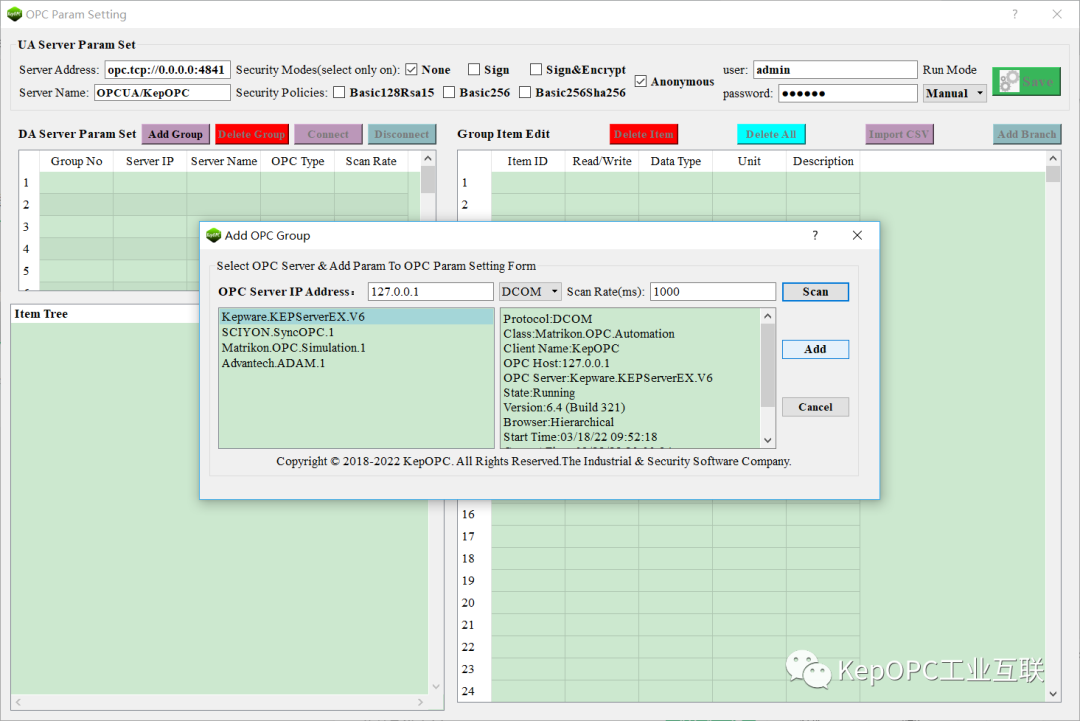Click the Unit column header

pos(749,161)
